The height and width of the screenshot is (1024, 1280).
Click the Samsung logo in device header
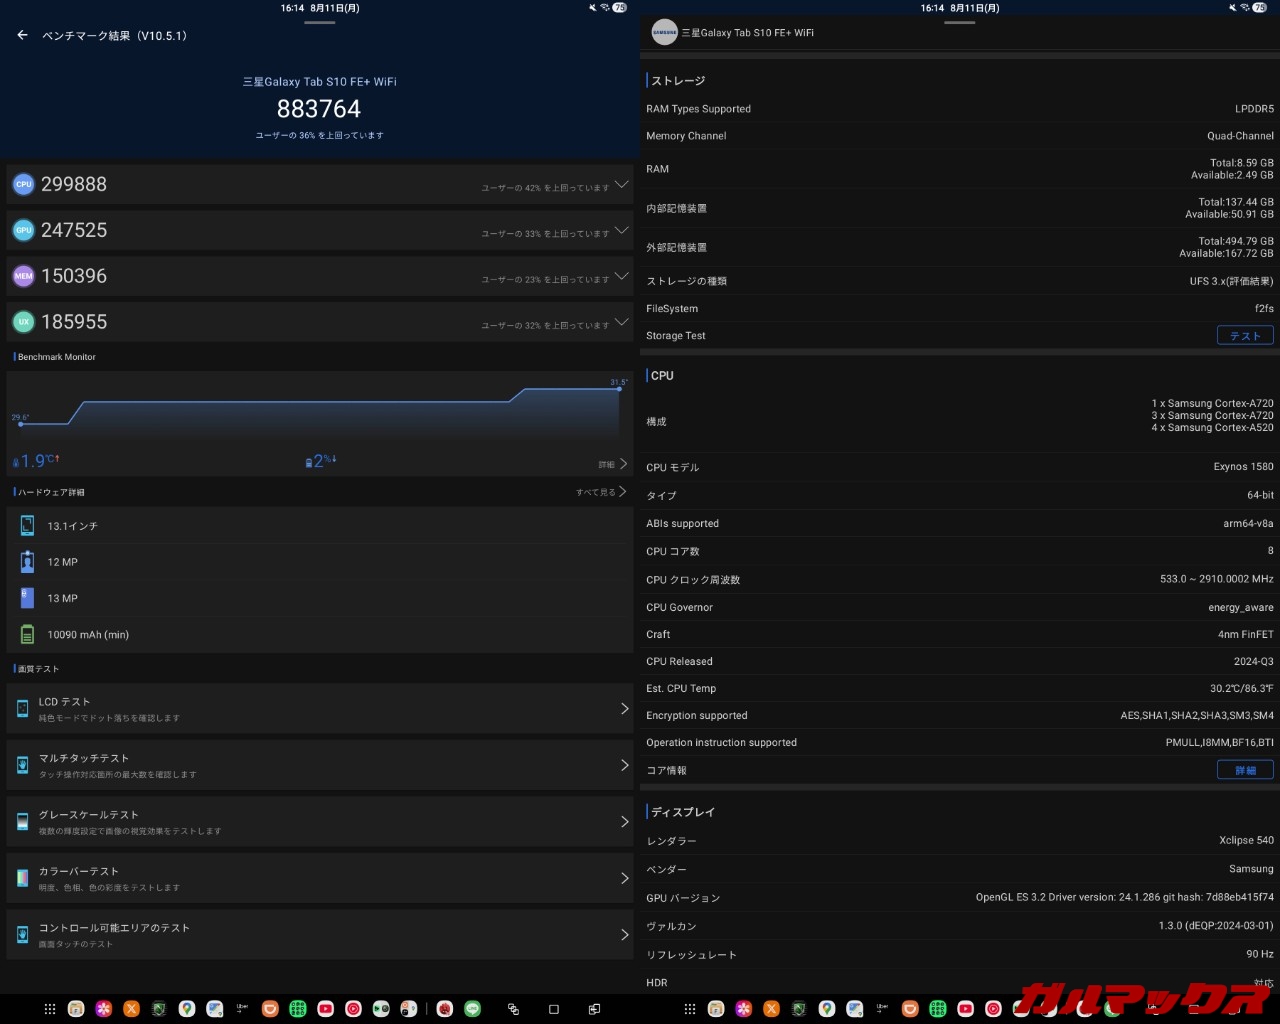click(x=665, y=33)
